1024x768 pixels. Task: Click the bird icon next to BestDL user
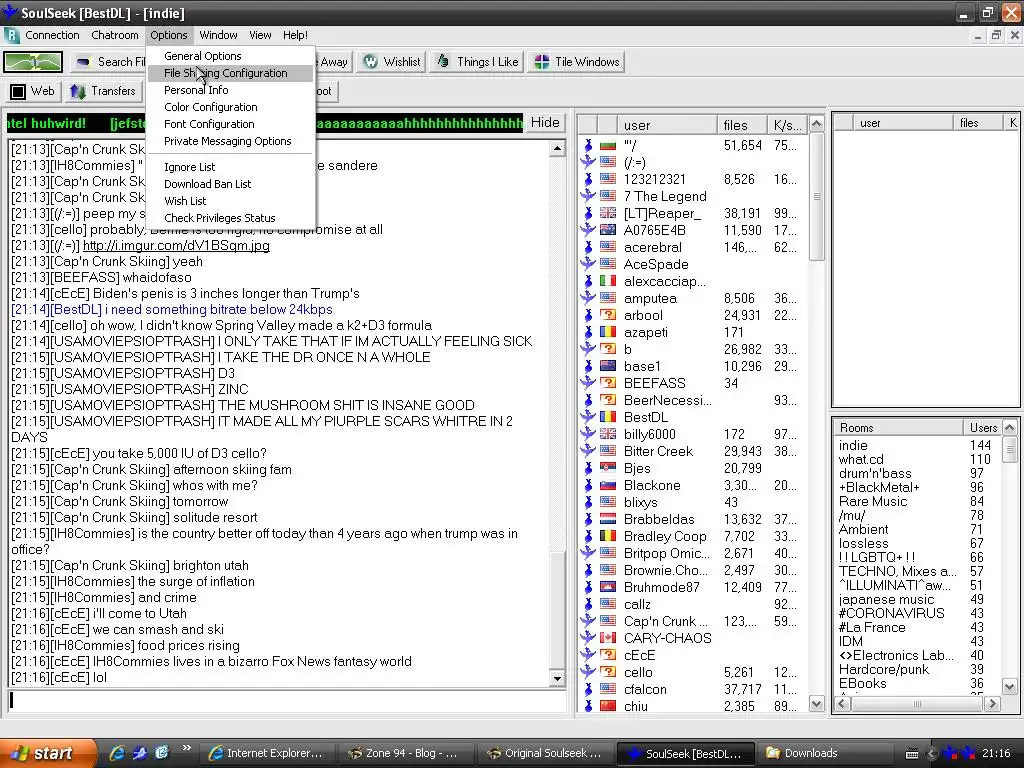pyautogui.click(x=588, y=417)
